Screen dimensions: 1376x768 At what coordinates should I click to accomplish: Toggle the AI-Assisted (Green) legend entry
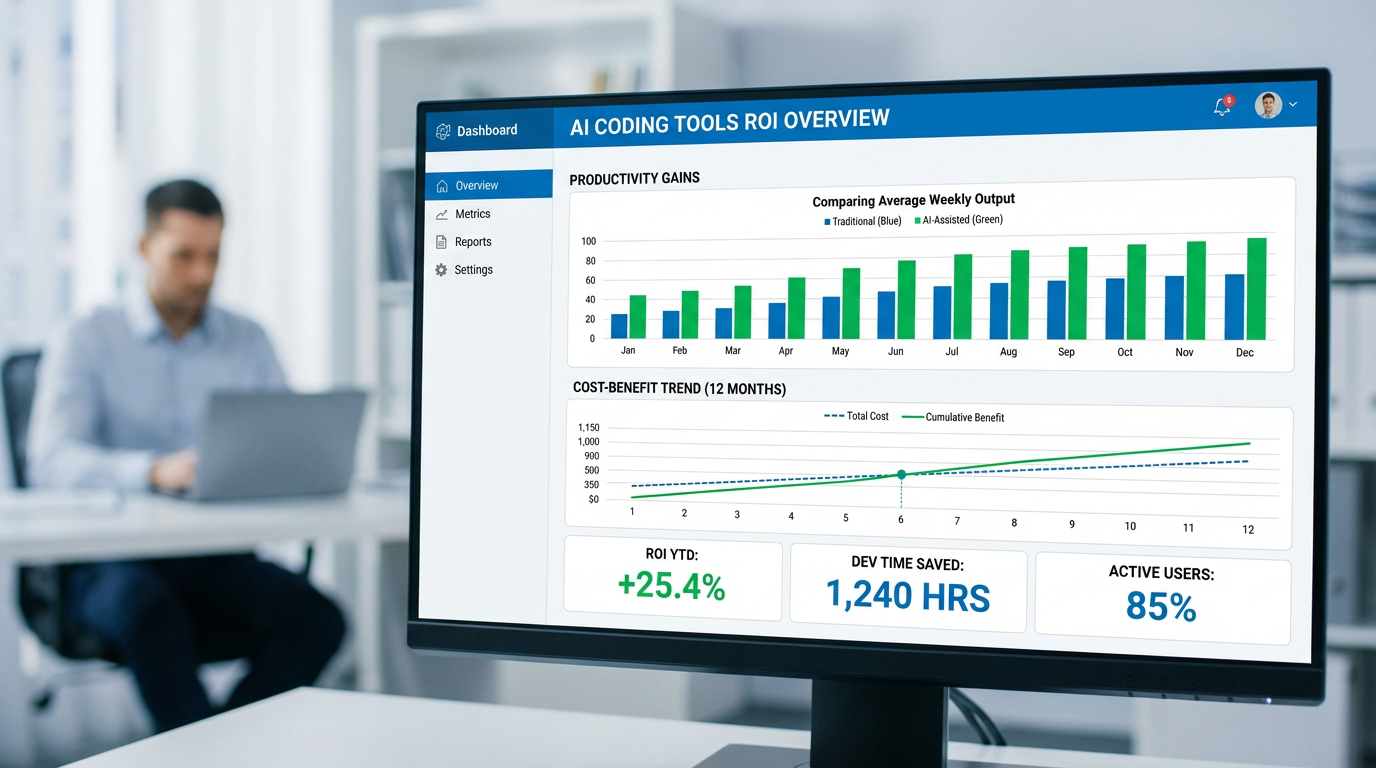click(958, 220)
